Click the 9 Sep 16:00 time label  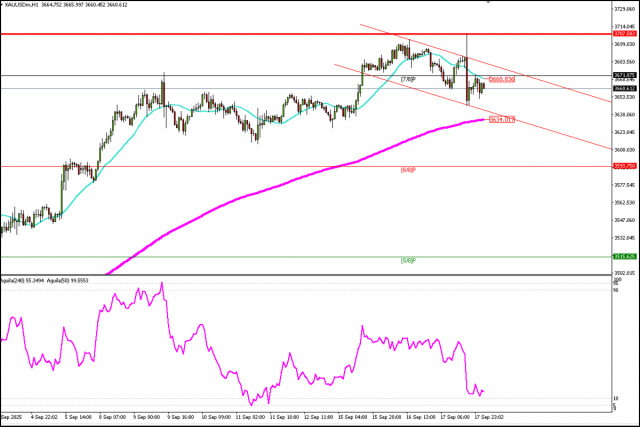(x=180, y=417)
